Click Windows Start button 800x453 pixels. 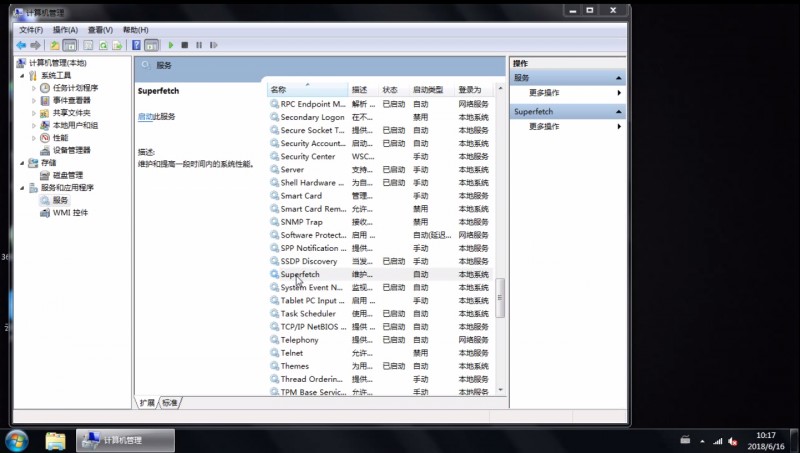click(x=17, y=440)
